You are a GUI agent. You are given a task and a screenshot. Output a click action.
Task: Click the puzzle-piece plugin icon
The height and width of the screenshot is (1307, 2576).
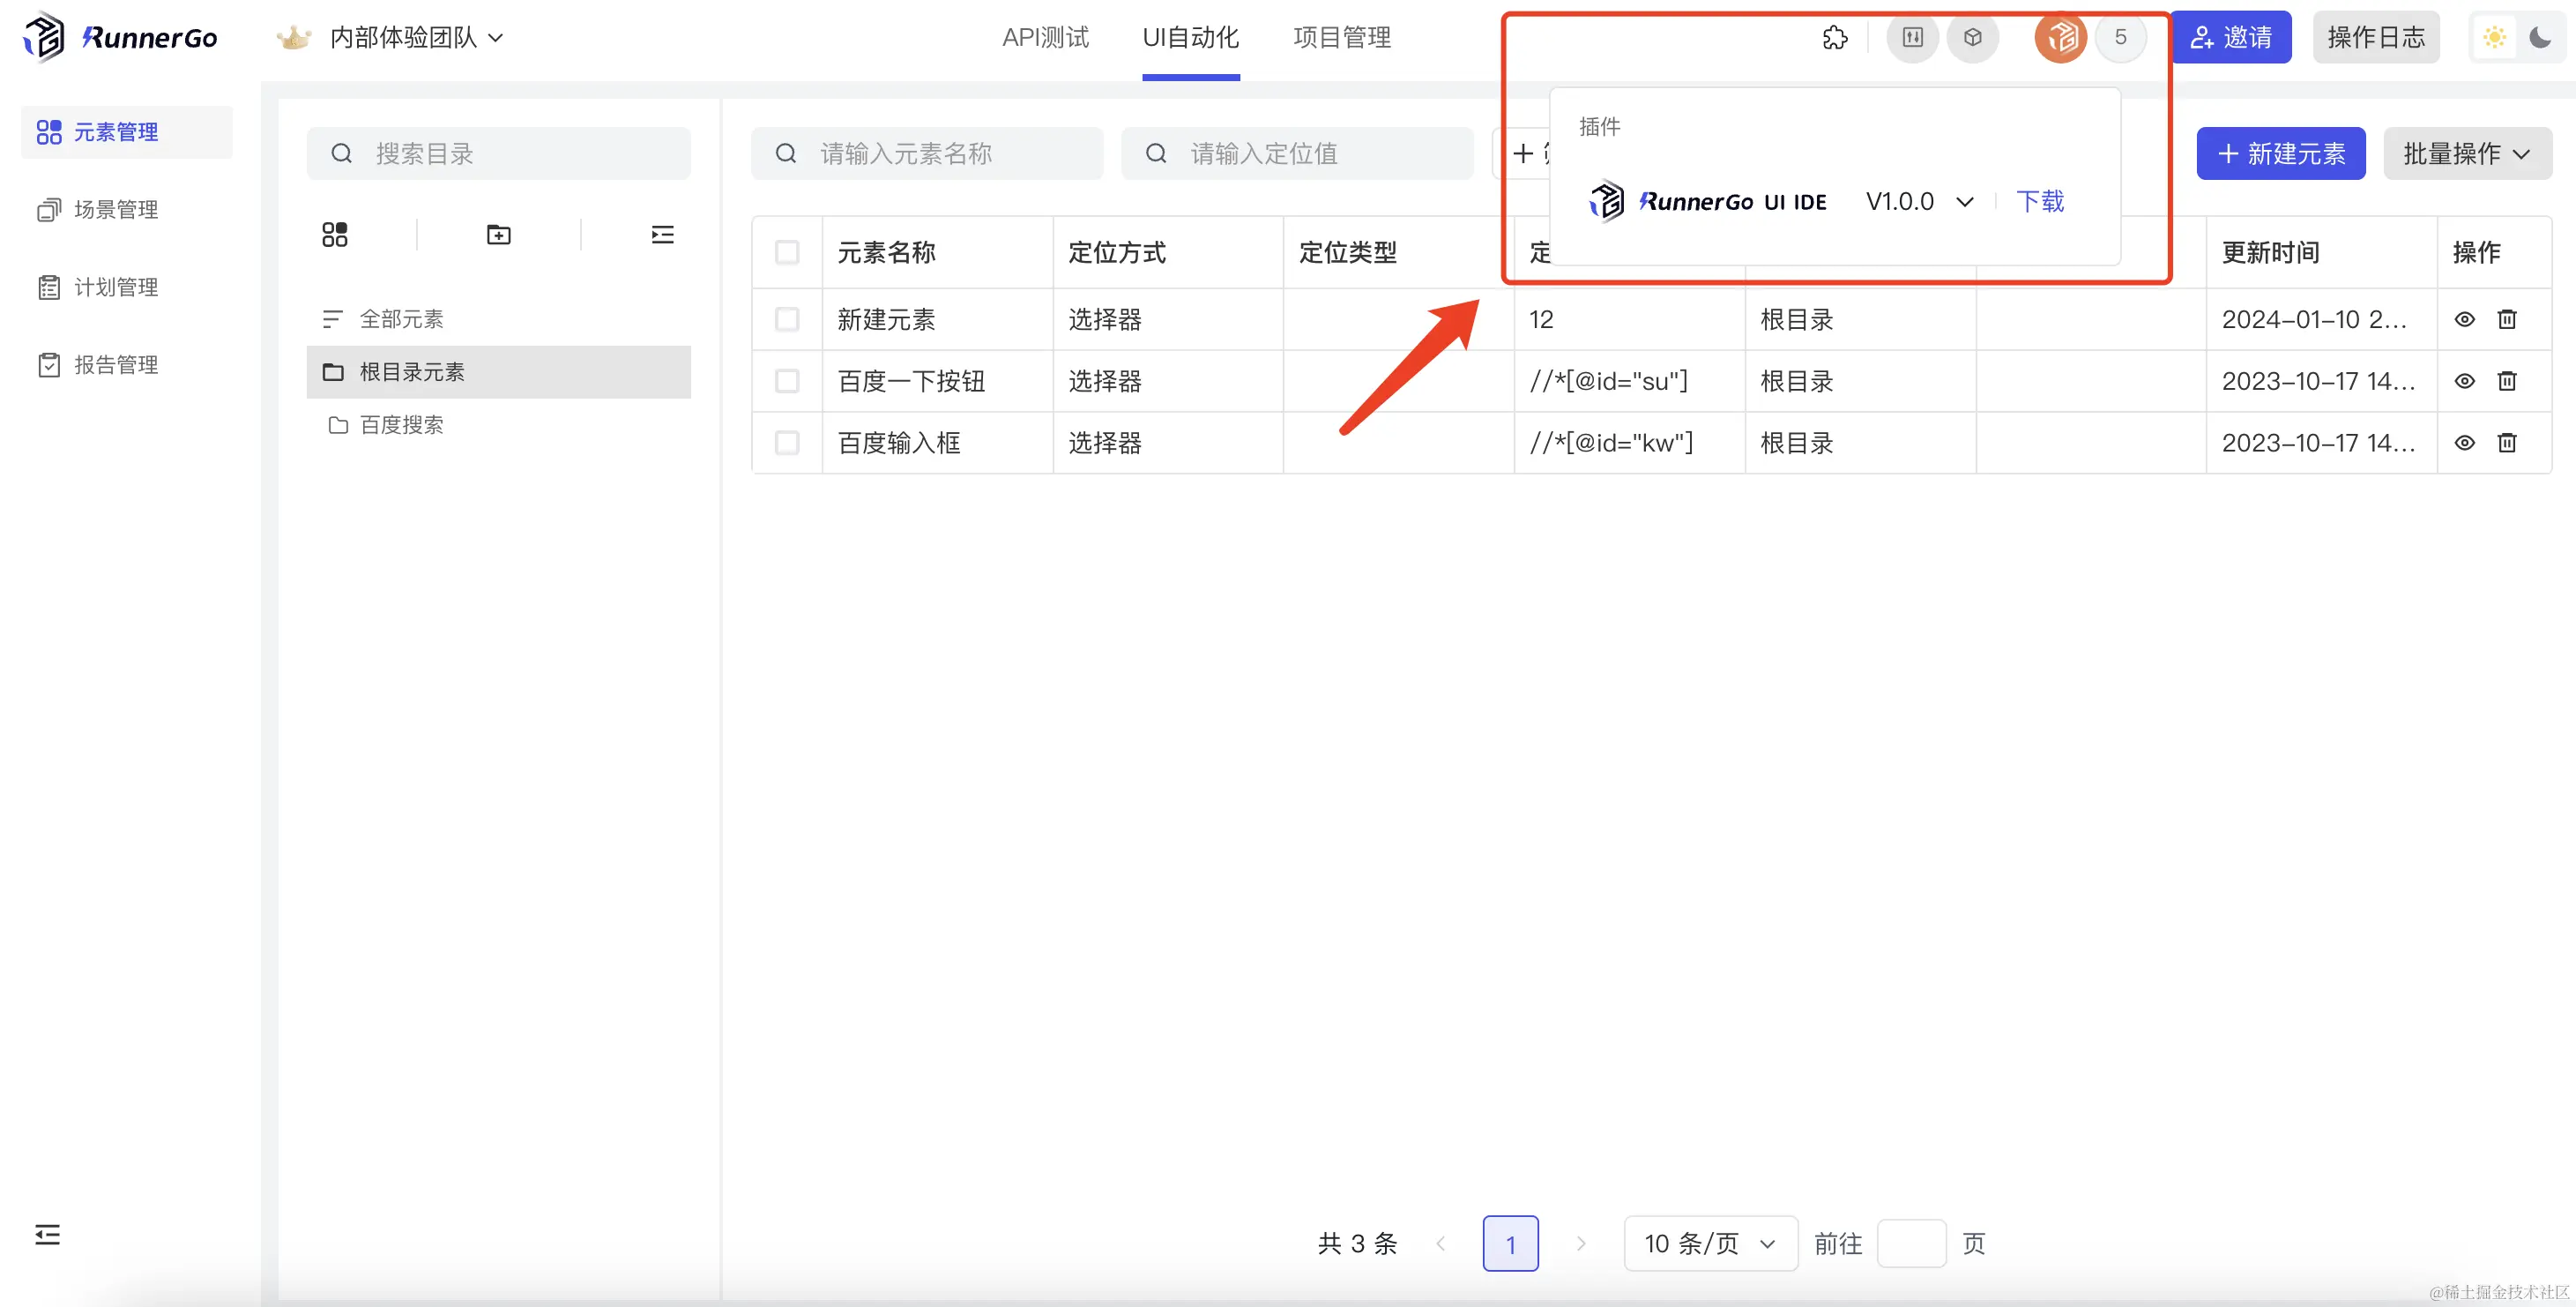(x=1834, y=38)
